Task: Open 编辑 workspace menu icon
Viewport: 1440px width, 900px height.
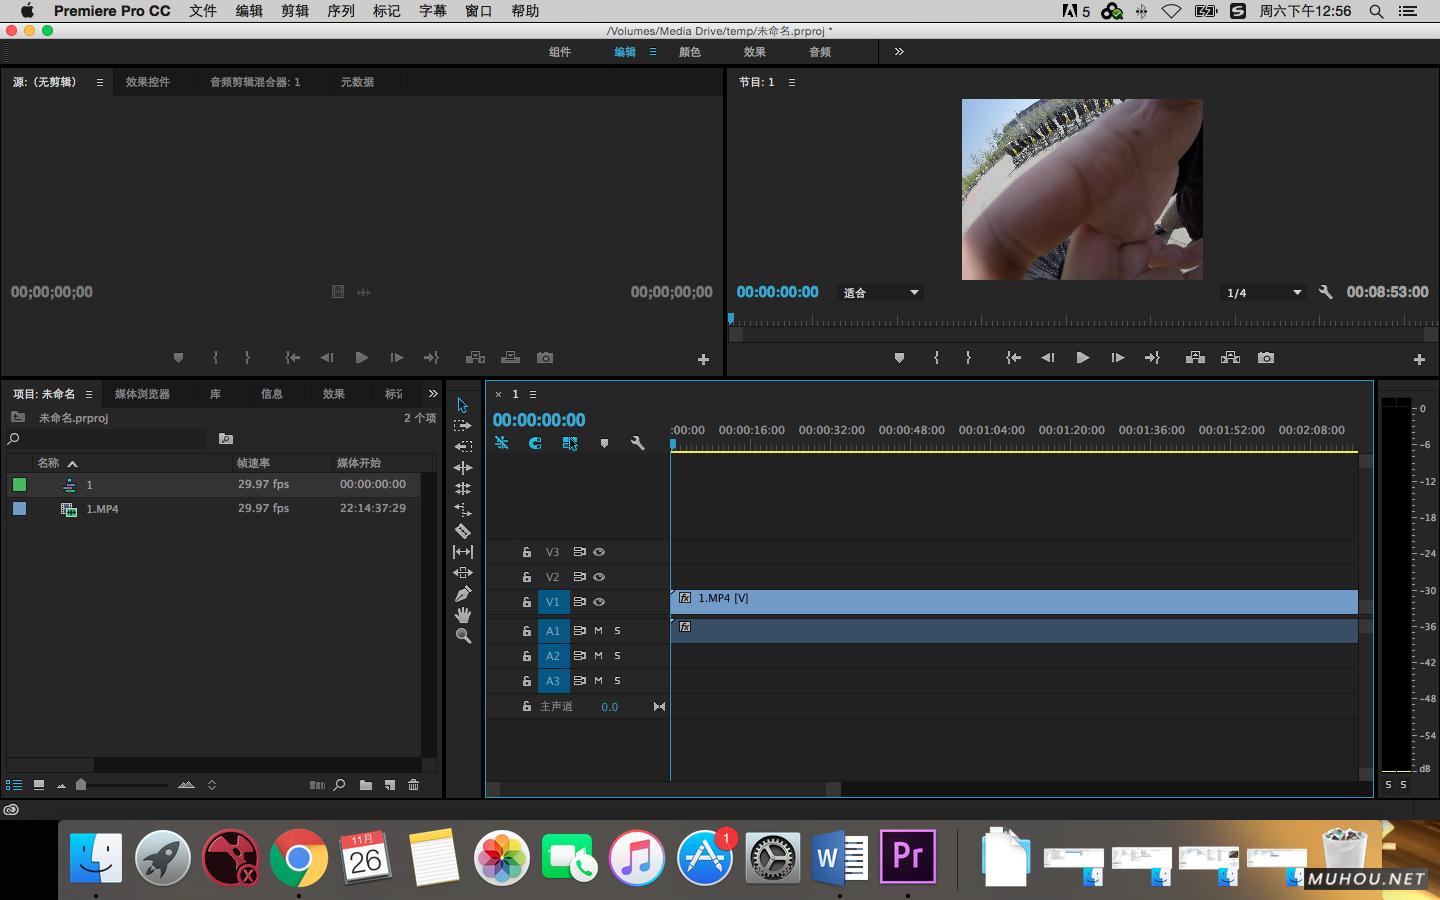Action: [653, 52]
